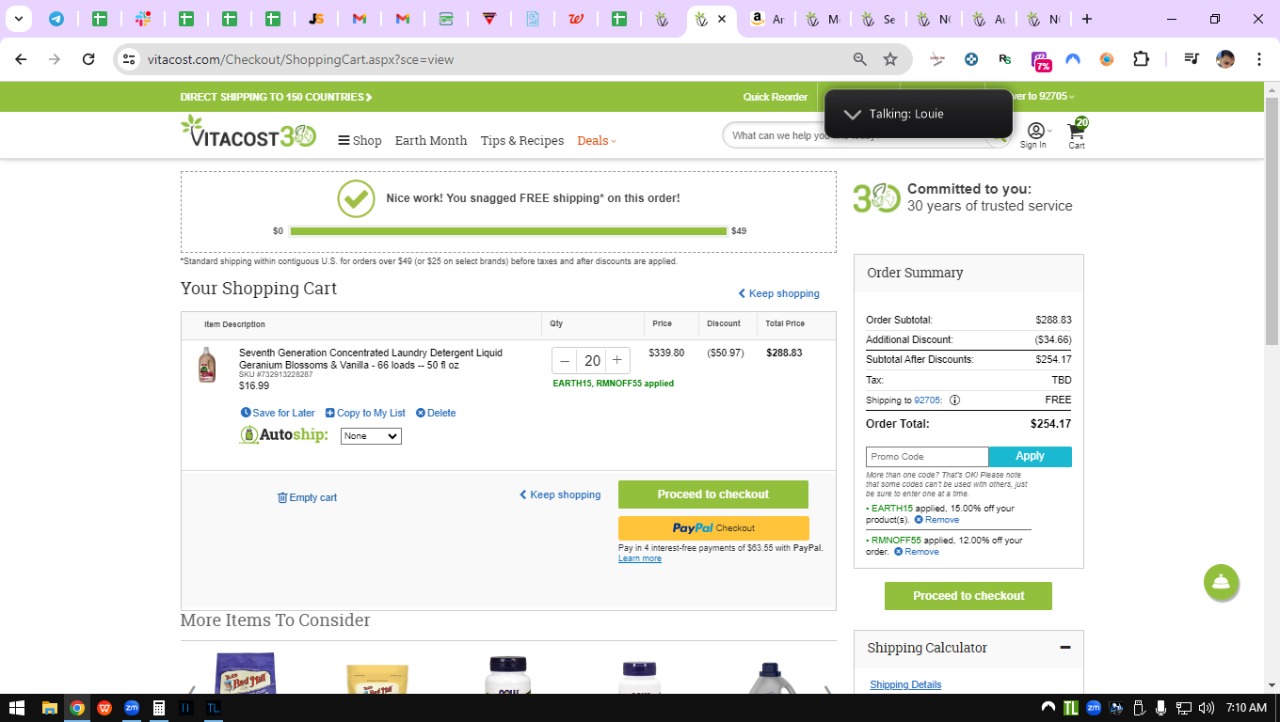Viewport: 1280px width, 722px height.
Task: Click the green chat bell floating button
Action: pos(1221,582)
